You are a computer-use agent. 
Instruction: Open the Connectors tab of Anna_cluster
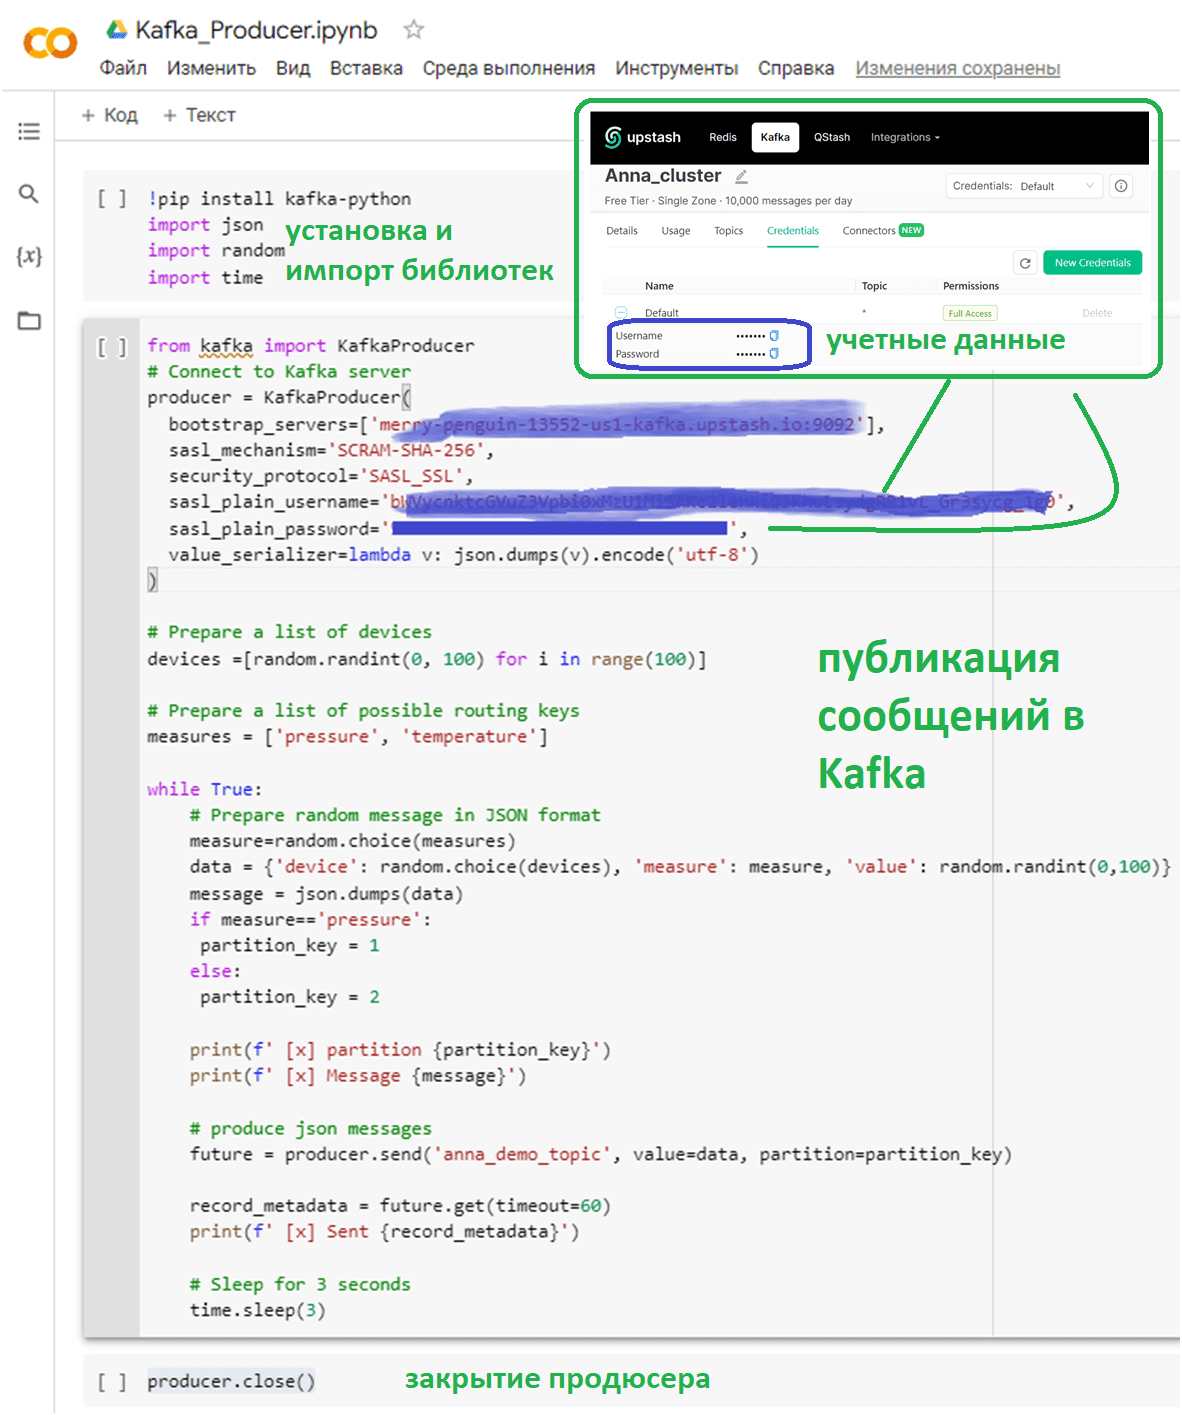pos(883,231)
